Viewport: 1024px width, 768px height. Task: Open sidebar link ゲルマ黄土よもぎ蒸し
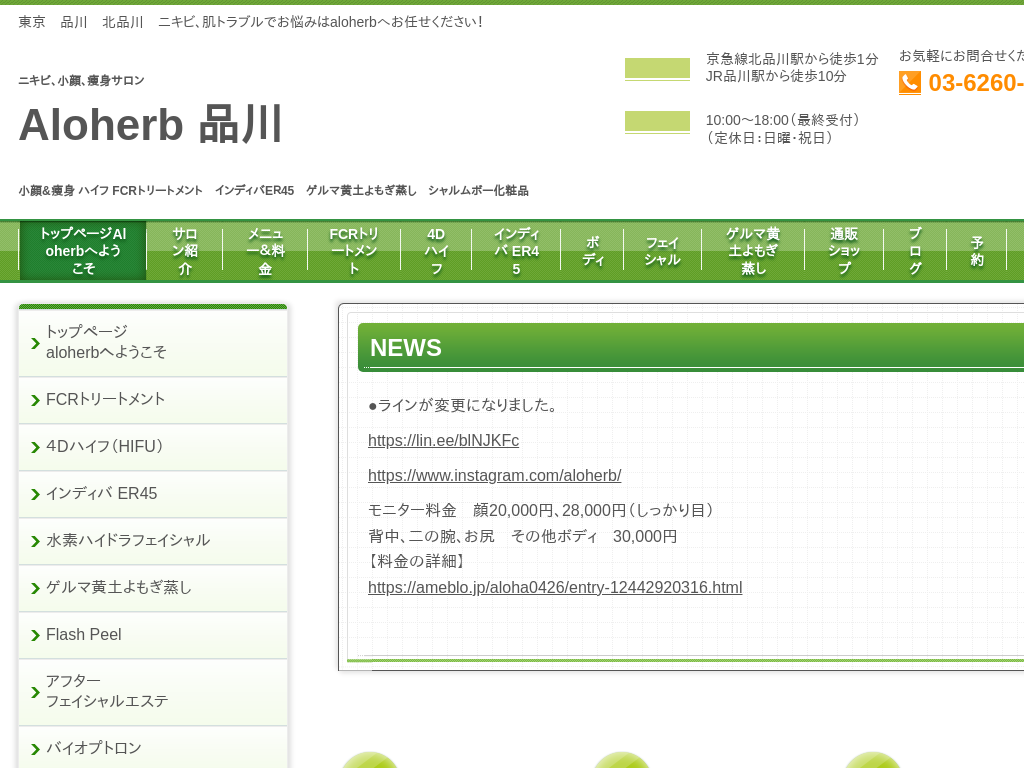click(x=153, y=588)
